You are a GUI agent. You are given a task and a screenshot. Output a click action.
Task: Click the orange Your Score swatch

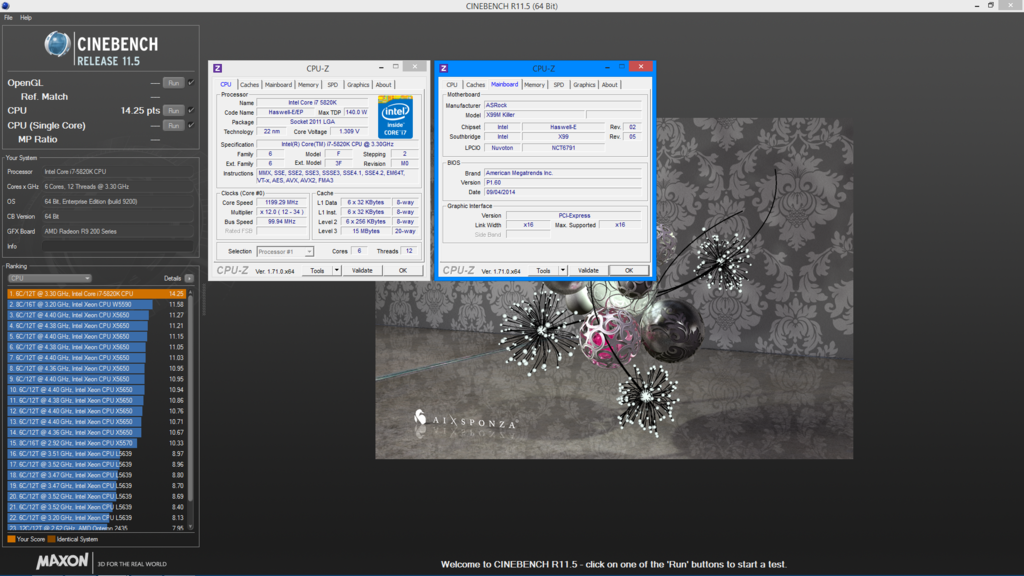click(x=11, y=539)
